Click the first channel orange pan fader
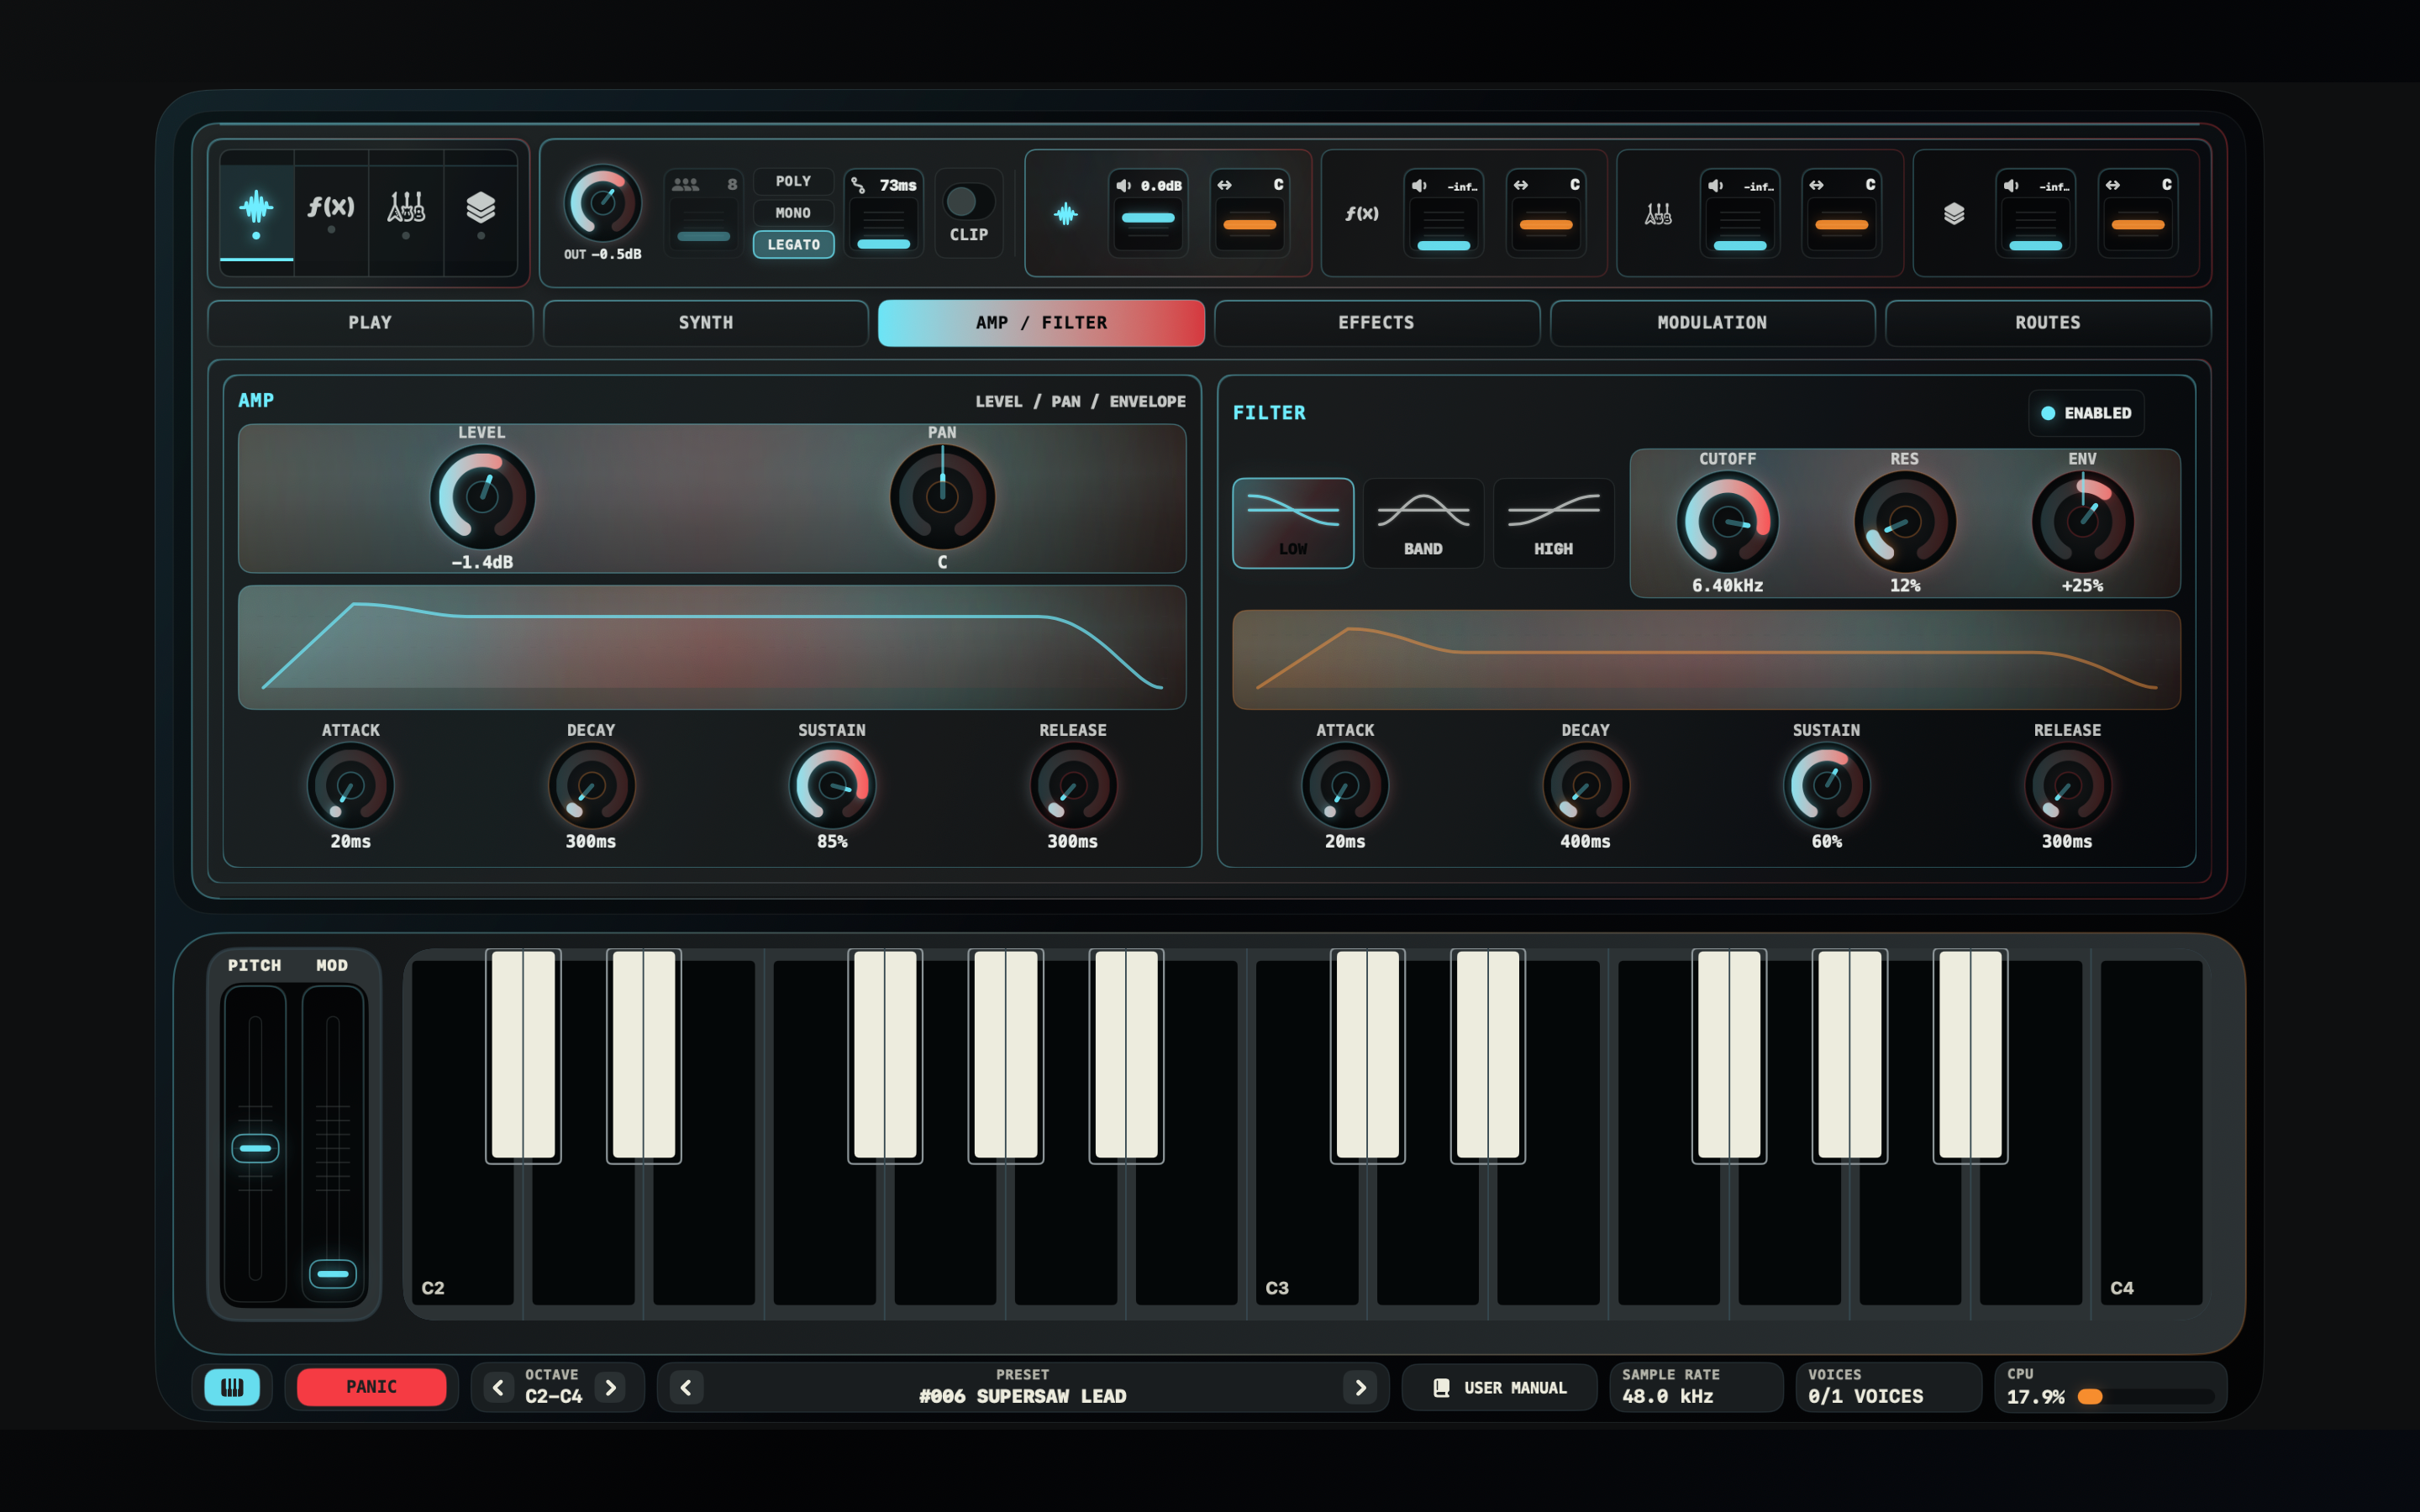 [x=1250, y=225]
